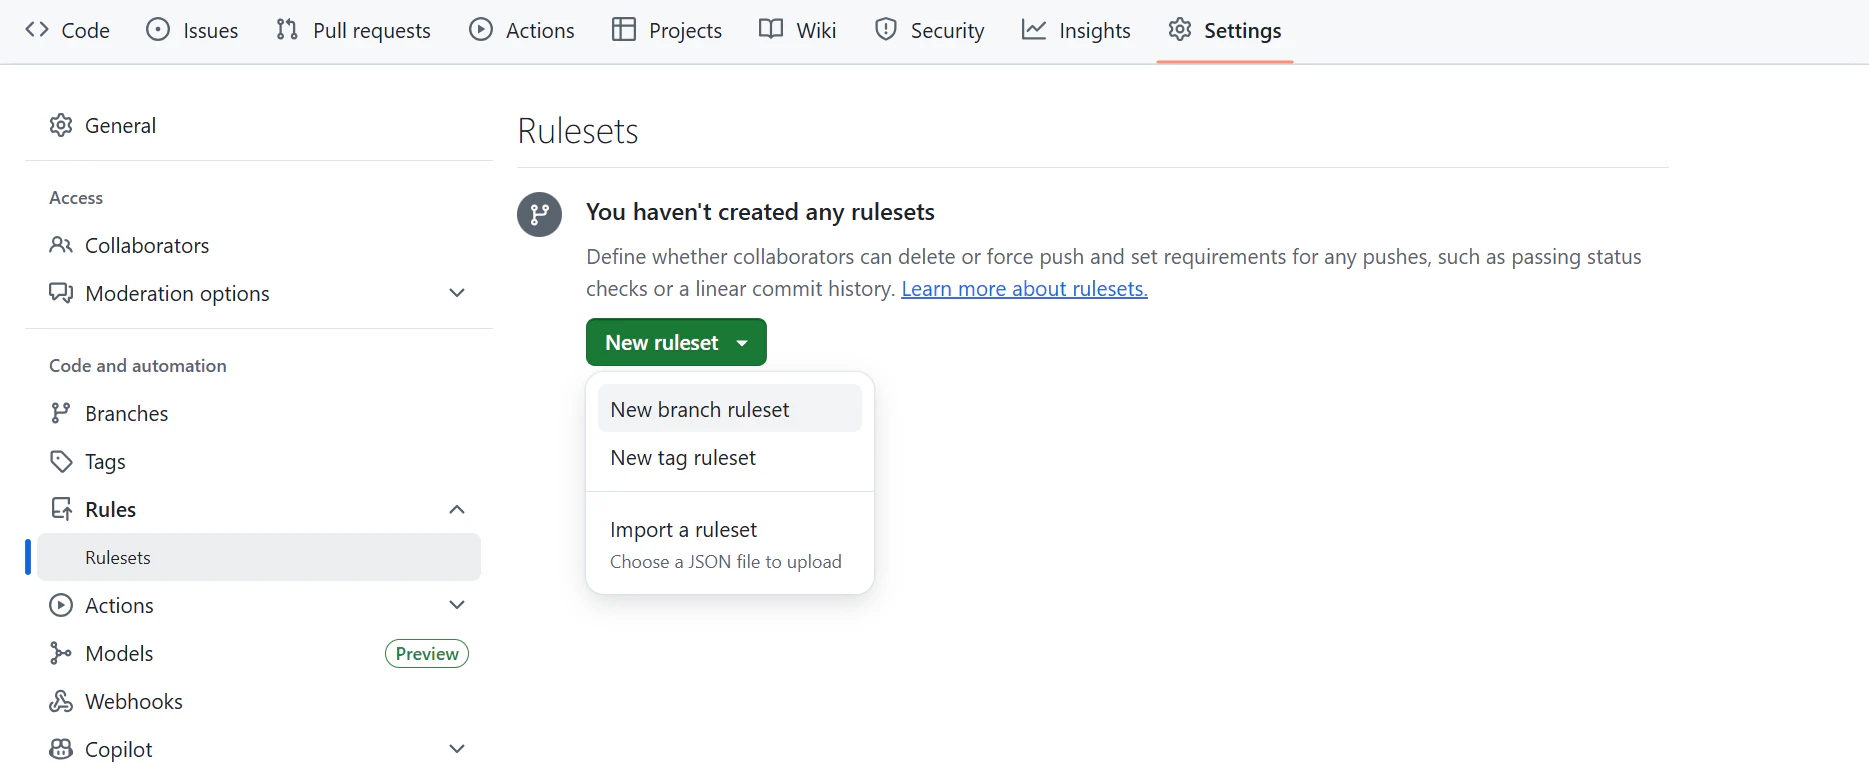Toggle the New ruleset dropdown button
The height and width of the screenshot is (776, 1869).
(x=676, y=342)
